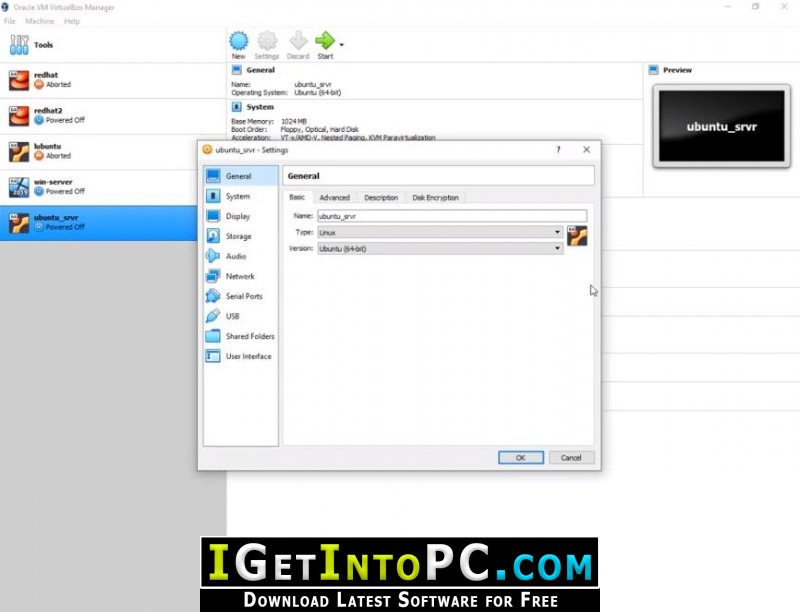The height and width of the screenshot is (612, 800).
Task: Select the redhat2 virtual machine icon
Action: tap(19, 116)
